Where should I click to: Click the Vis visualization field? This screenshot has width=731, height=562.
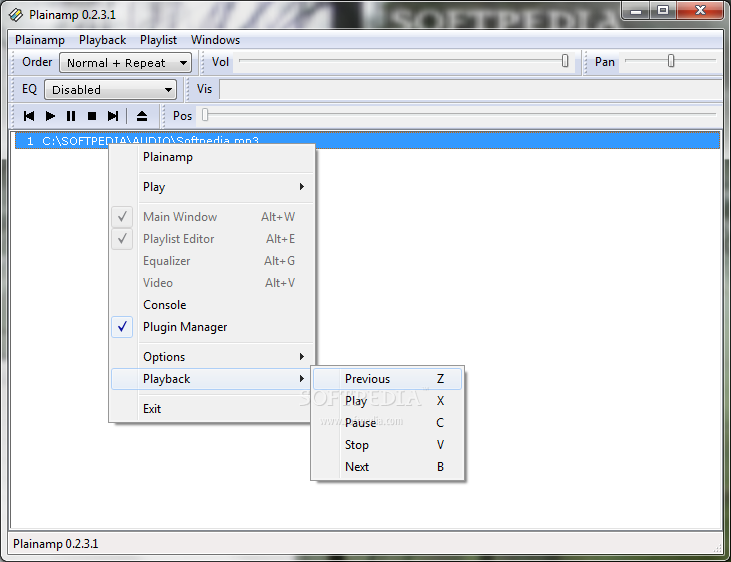[x=470, y=89]
